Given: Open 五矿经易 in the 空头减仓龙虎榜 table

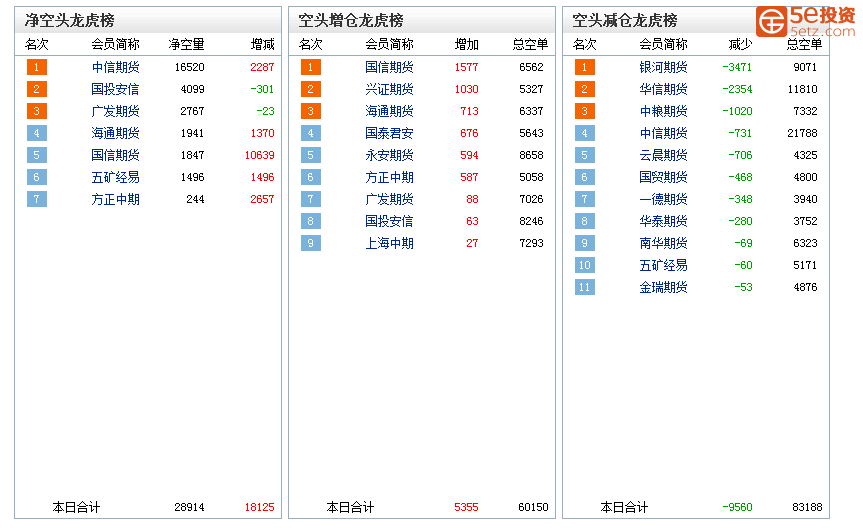Looking at the screenshot, I should (x=664, y=265).
